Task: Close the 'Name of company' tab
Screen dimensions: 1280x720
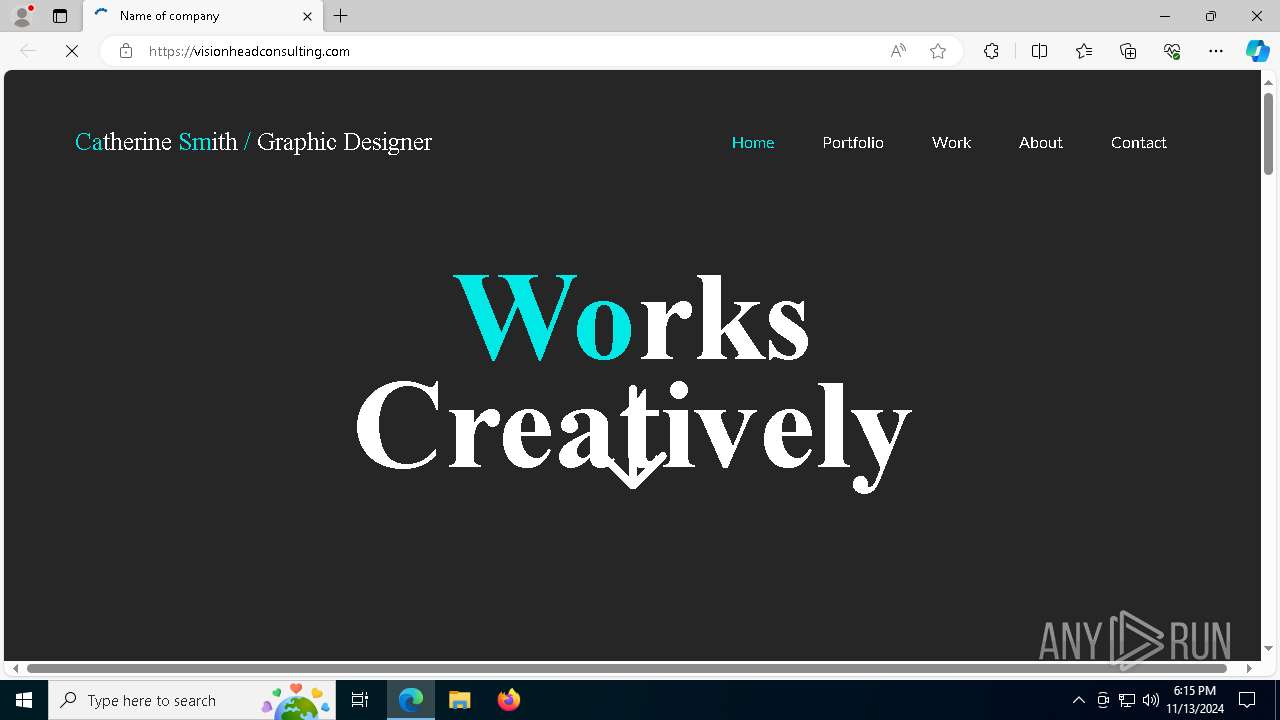Action: 307,16
